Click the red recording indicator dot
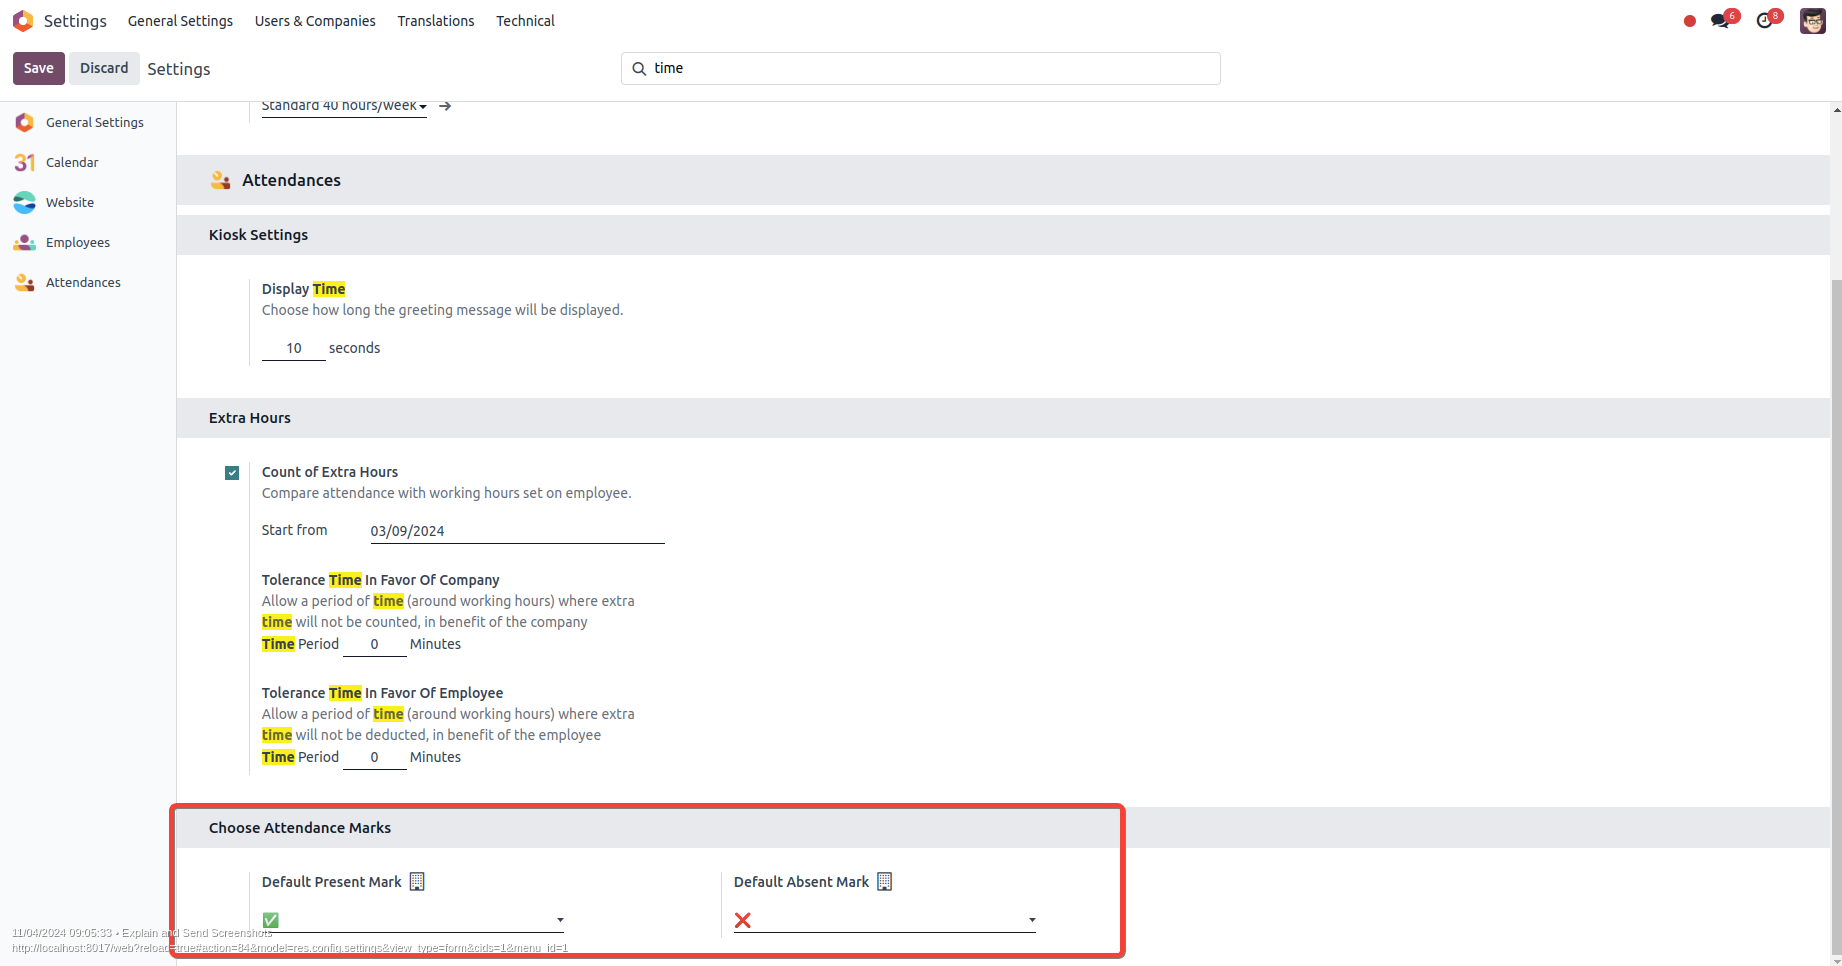This screenshot has height=966, width=1842. point(1689,21)
